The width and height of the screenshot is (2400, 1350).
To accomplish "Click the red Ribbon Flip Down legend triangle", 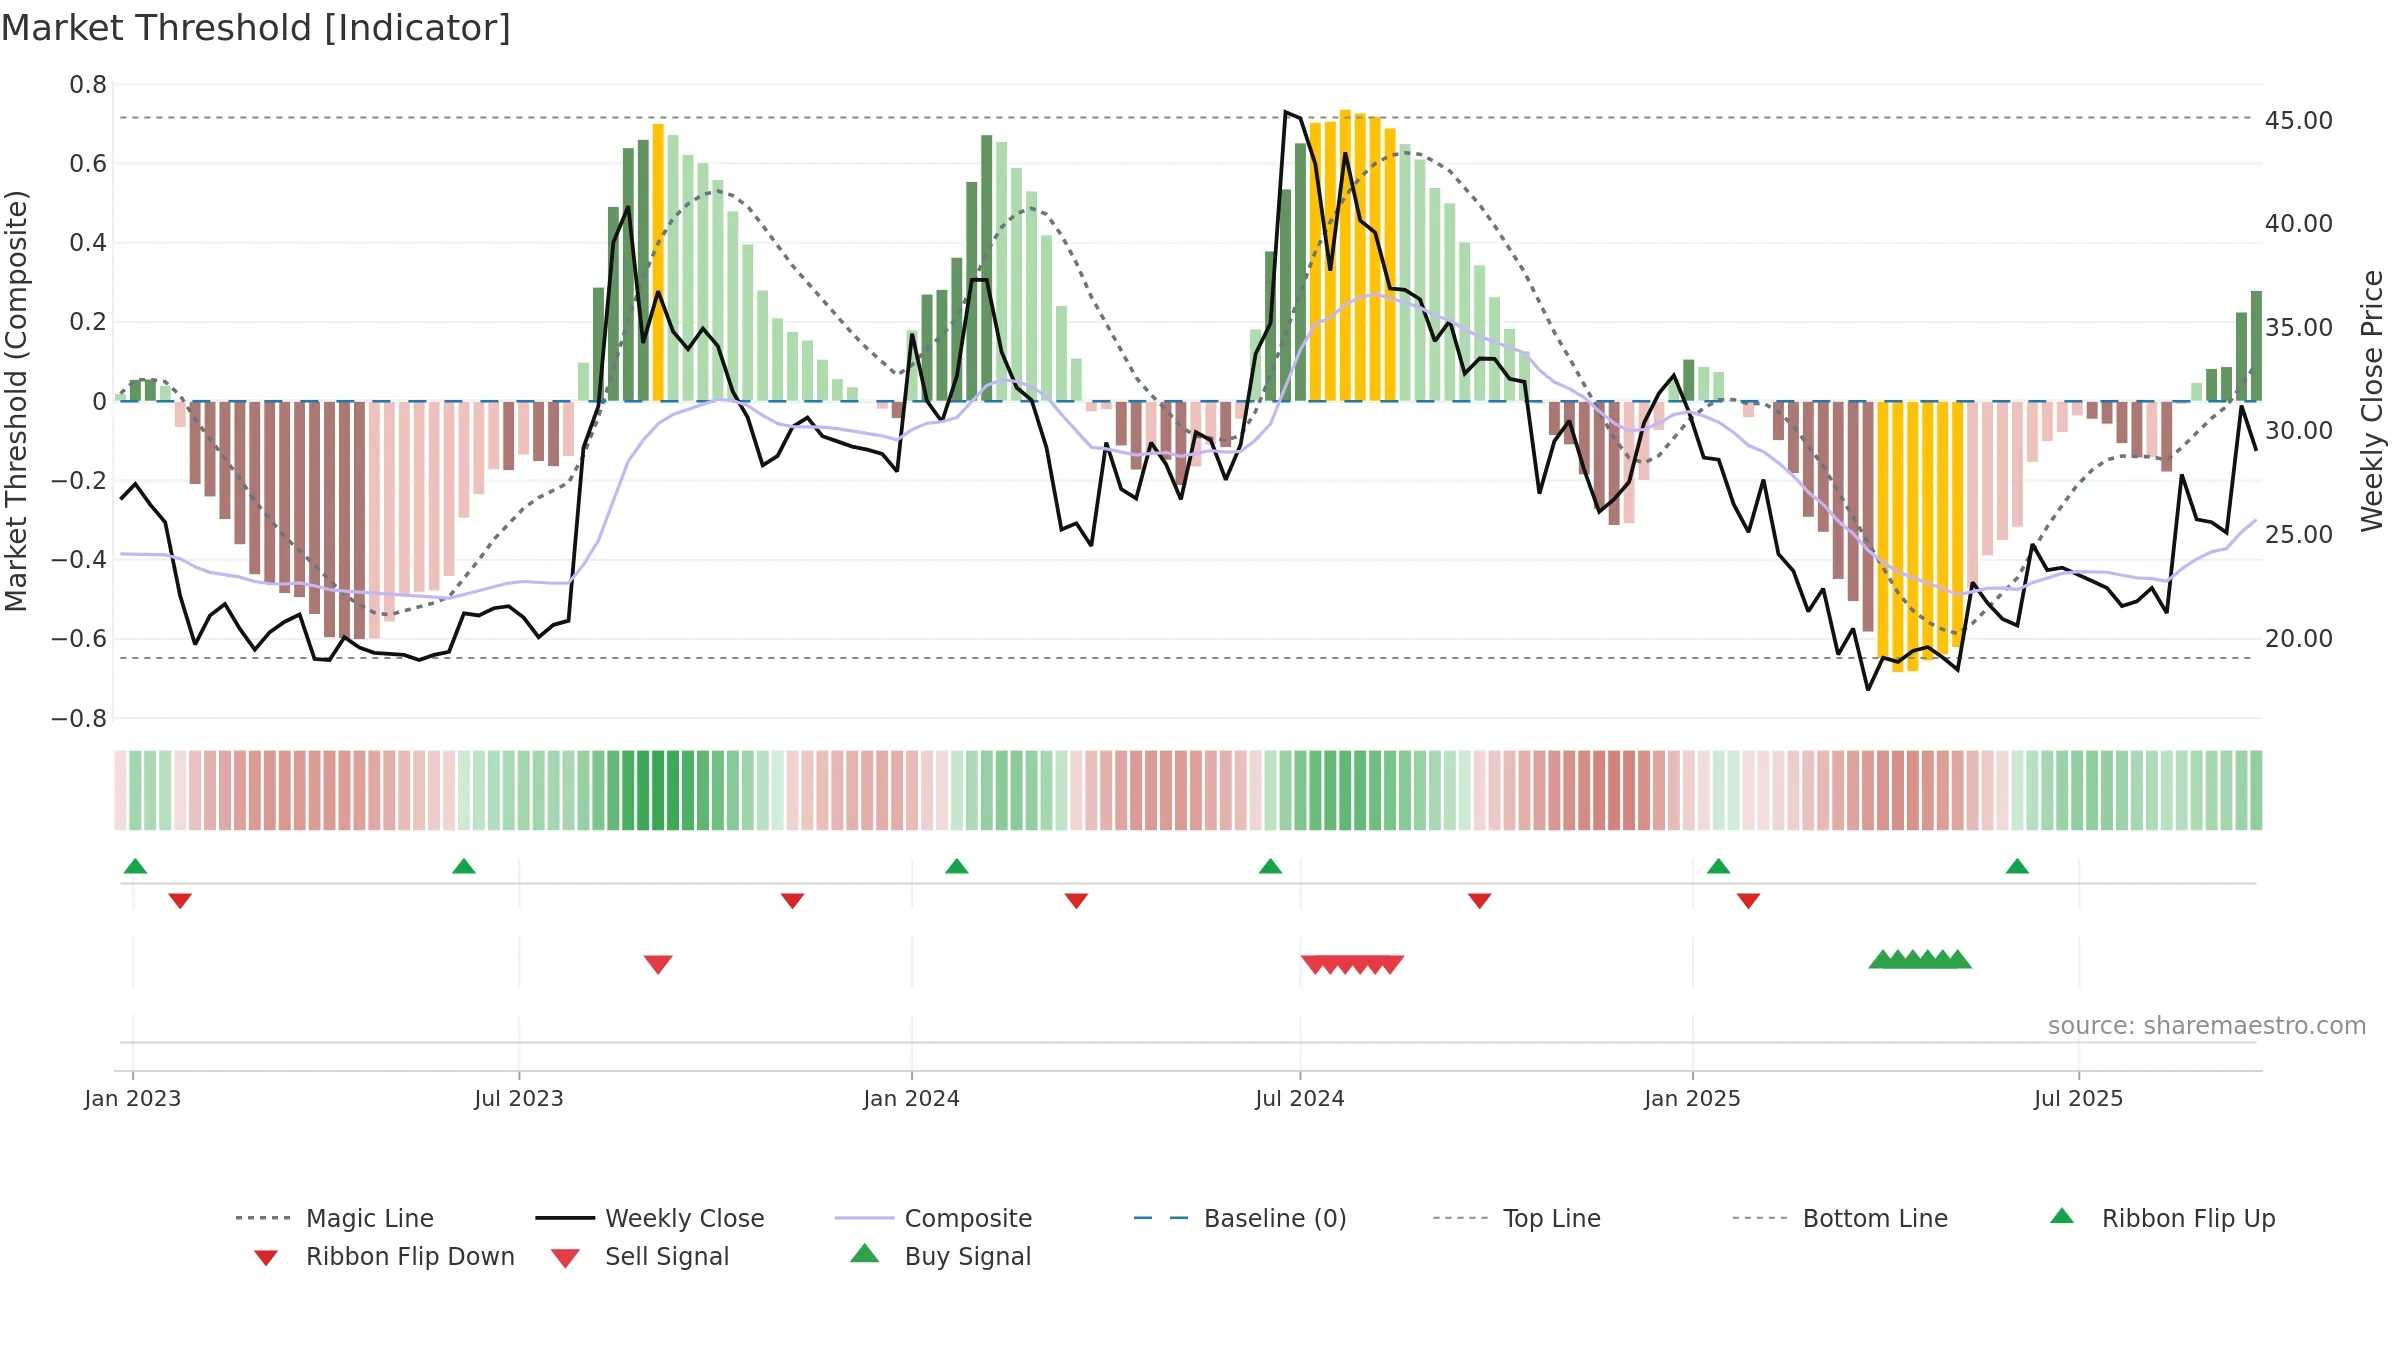I will coord(266,1258).
